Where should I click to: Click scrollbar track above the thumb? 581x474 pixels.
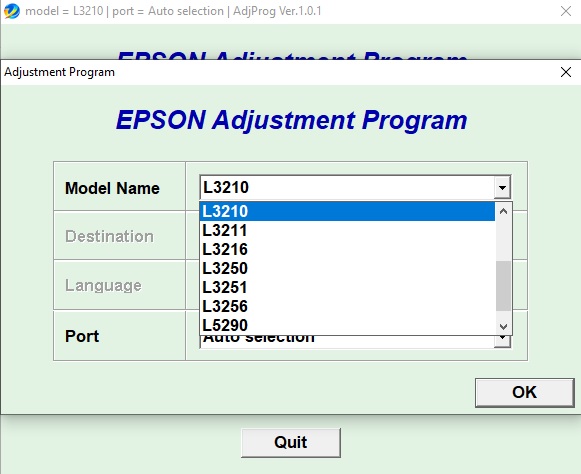503,241
